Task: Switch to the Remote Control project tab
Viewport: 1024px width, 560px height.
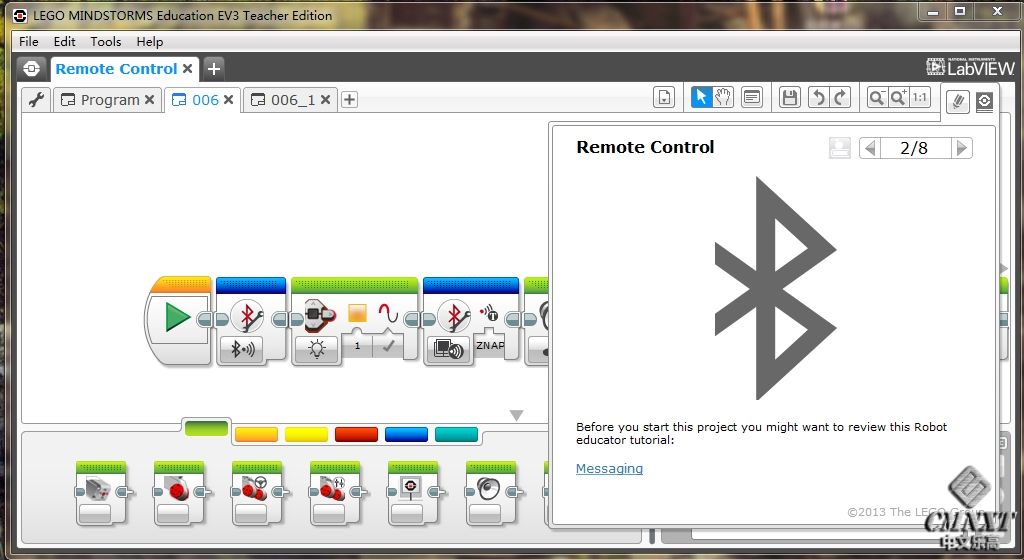Action: click(x=116, y=69)
